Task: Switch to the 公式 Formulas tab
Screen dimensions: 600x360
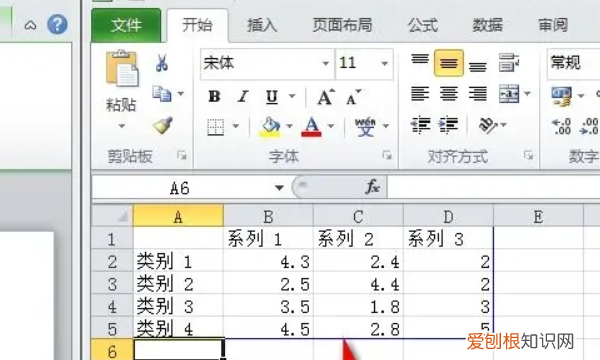Action: [x=422, y=25]
